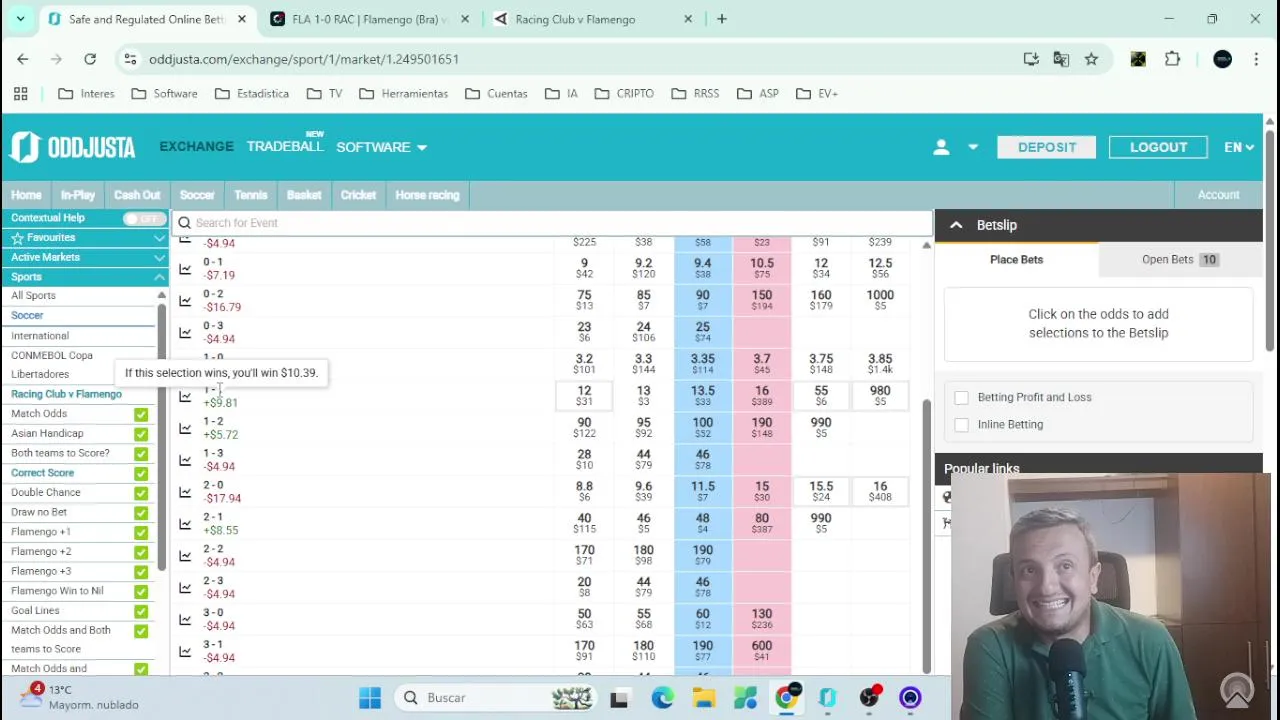This screenshot has height=720, width=1280.
Task: Open price chart for the 1 - 3 score row
Action: pyautogui.click(x=185, y=460)
